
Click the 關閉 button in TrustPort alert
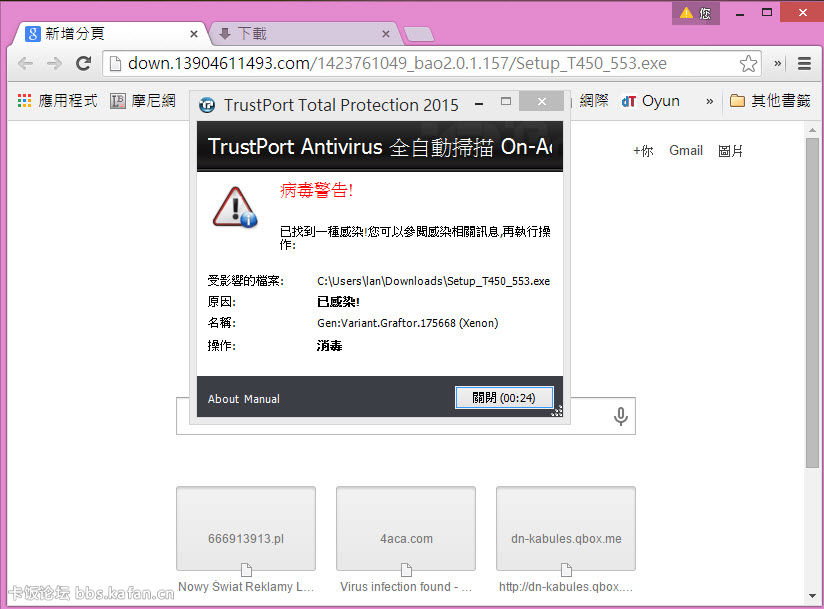pos(504,398)
